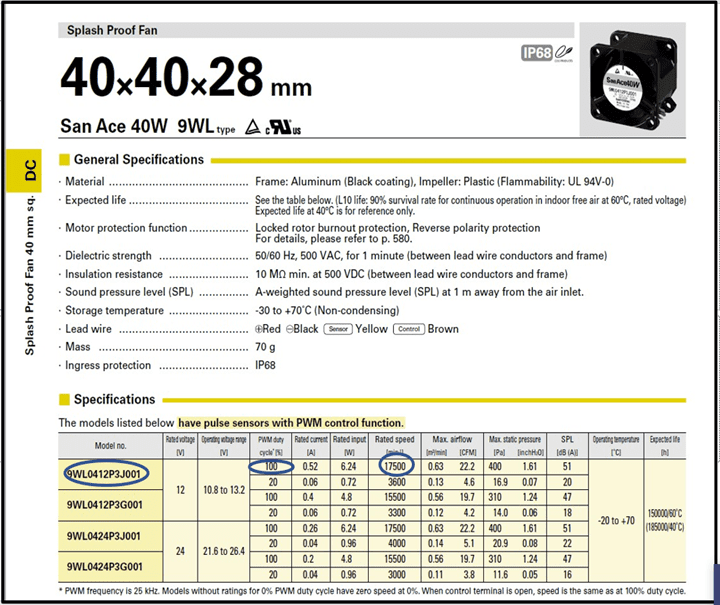Click the '21.6 to 26.4' voltage range cell
The height and width of the screenshot is (605, 720).
(x=224, y=551)
